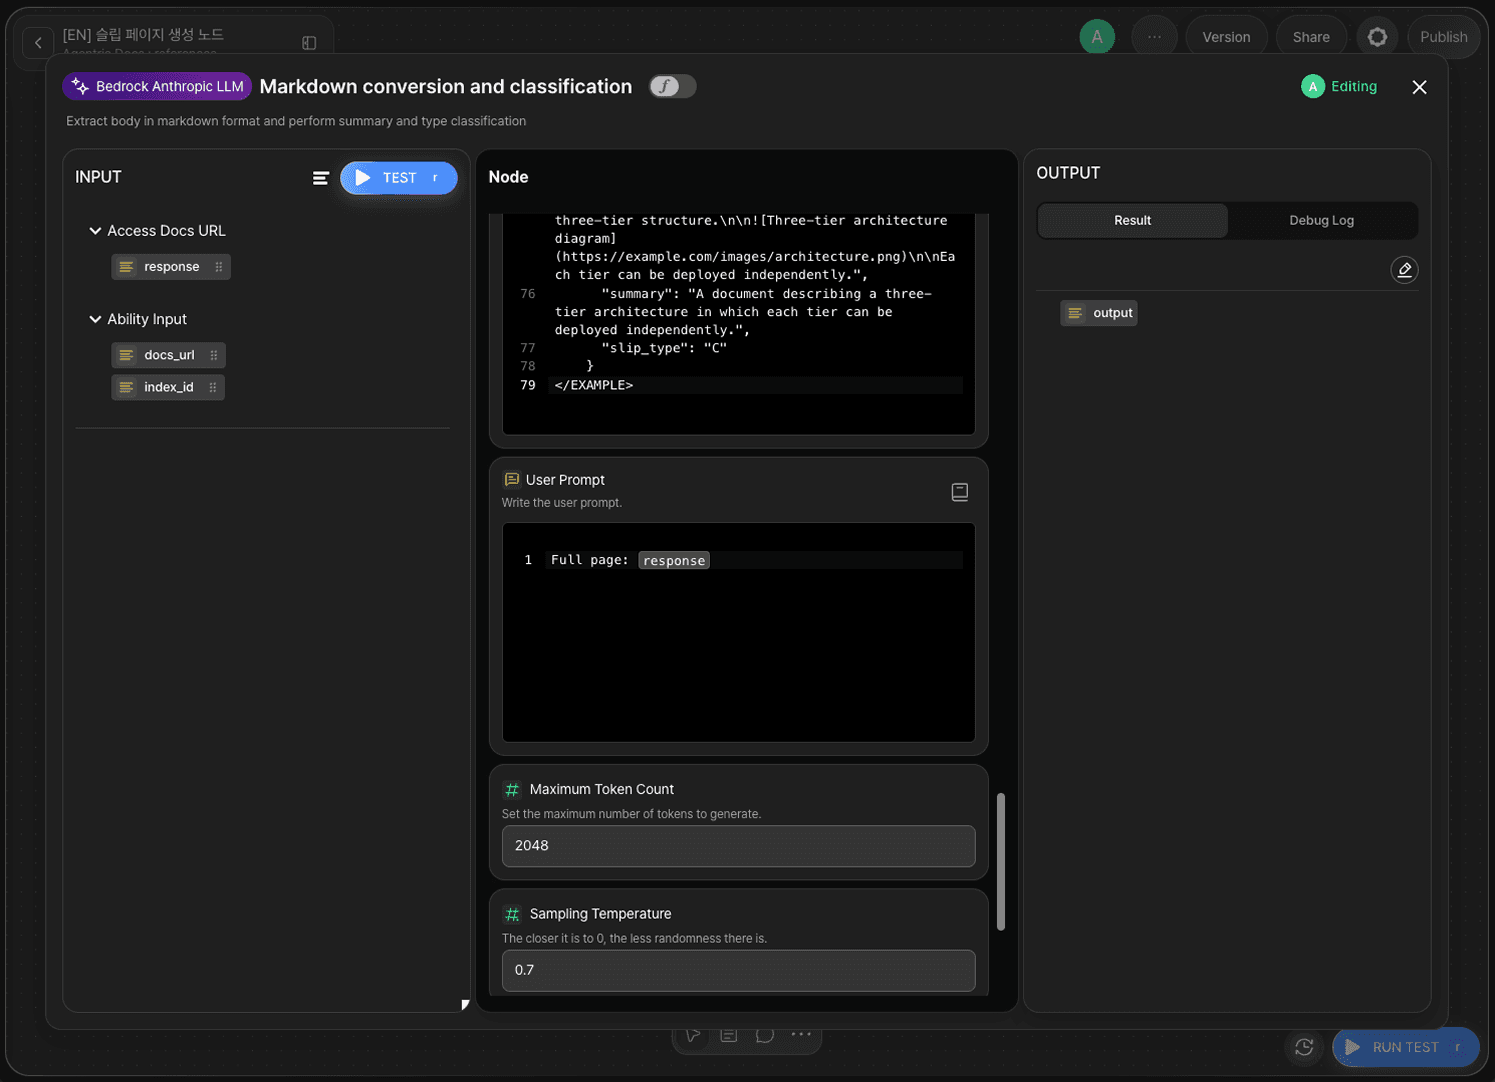Grab the drag handle on the response chip

(219, 267)
